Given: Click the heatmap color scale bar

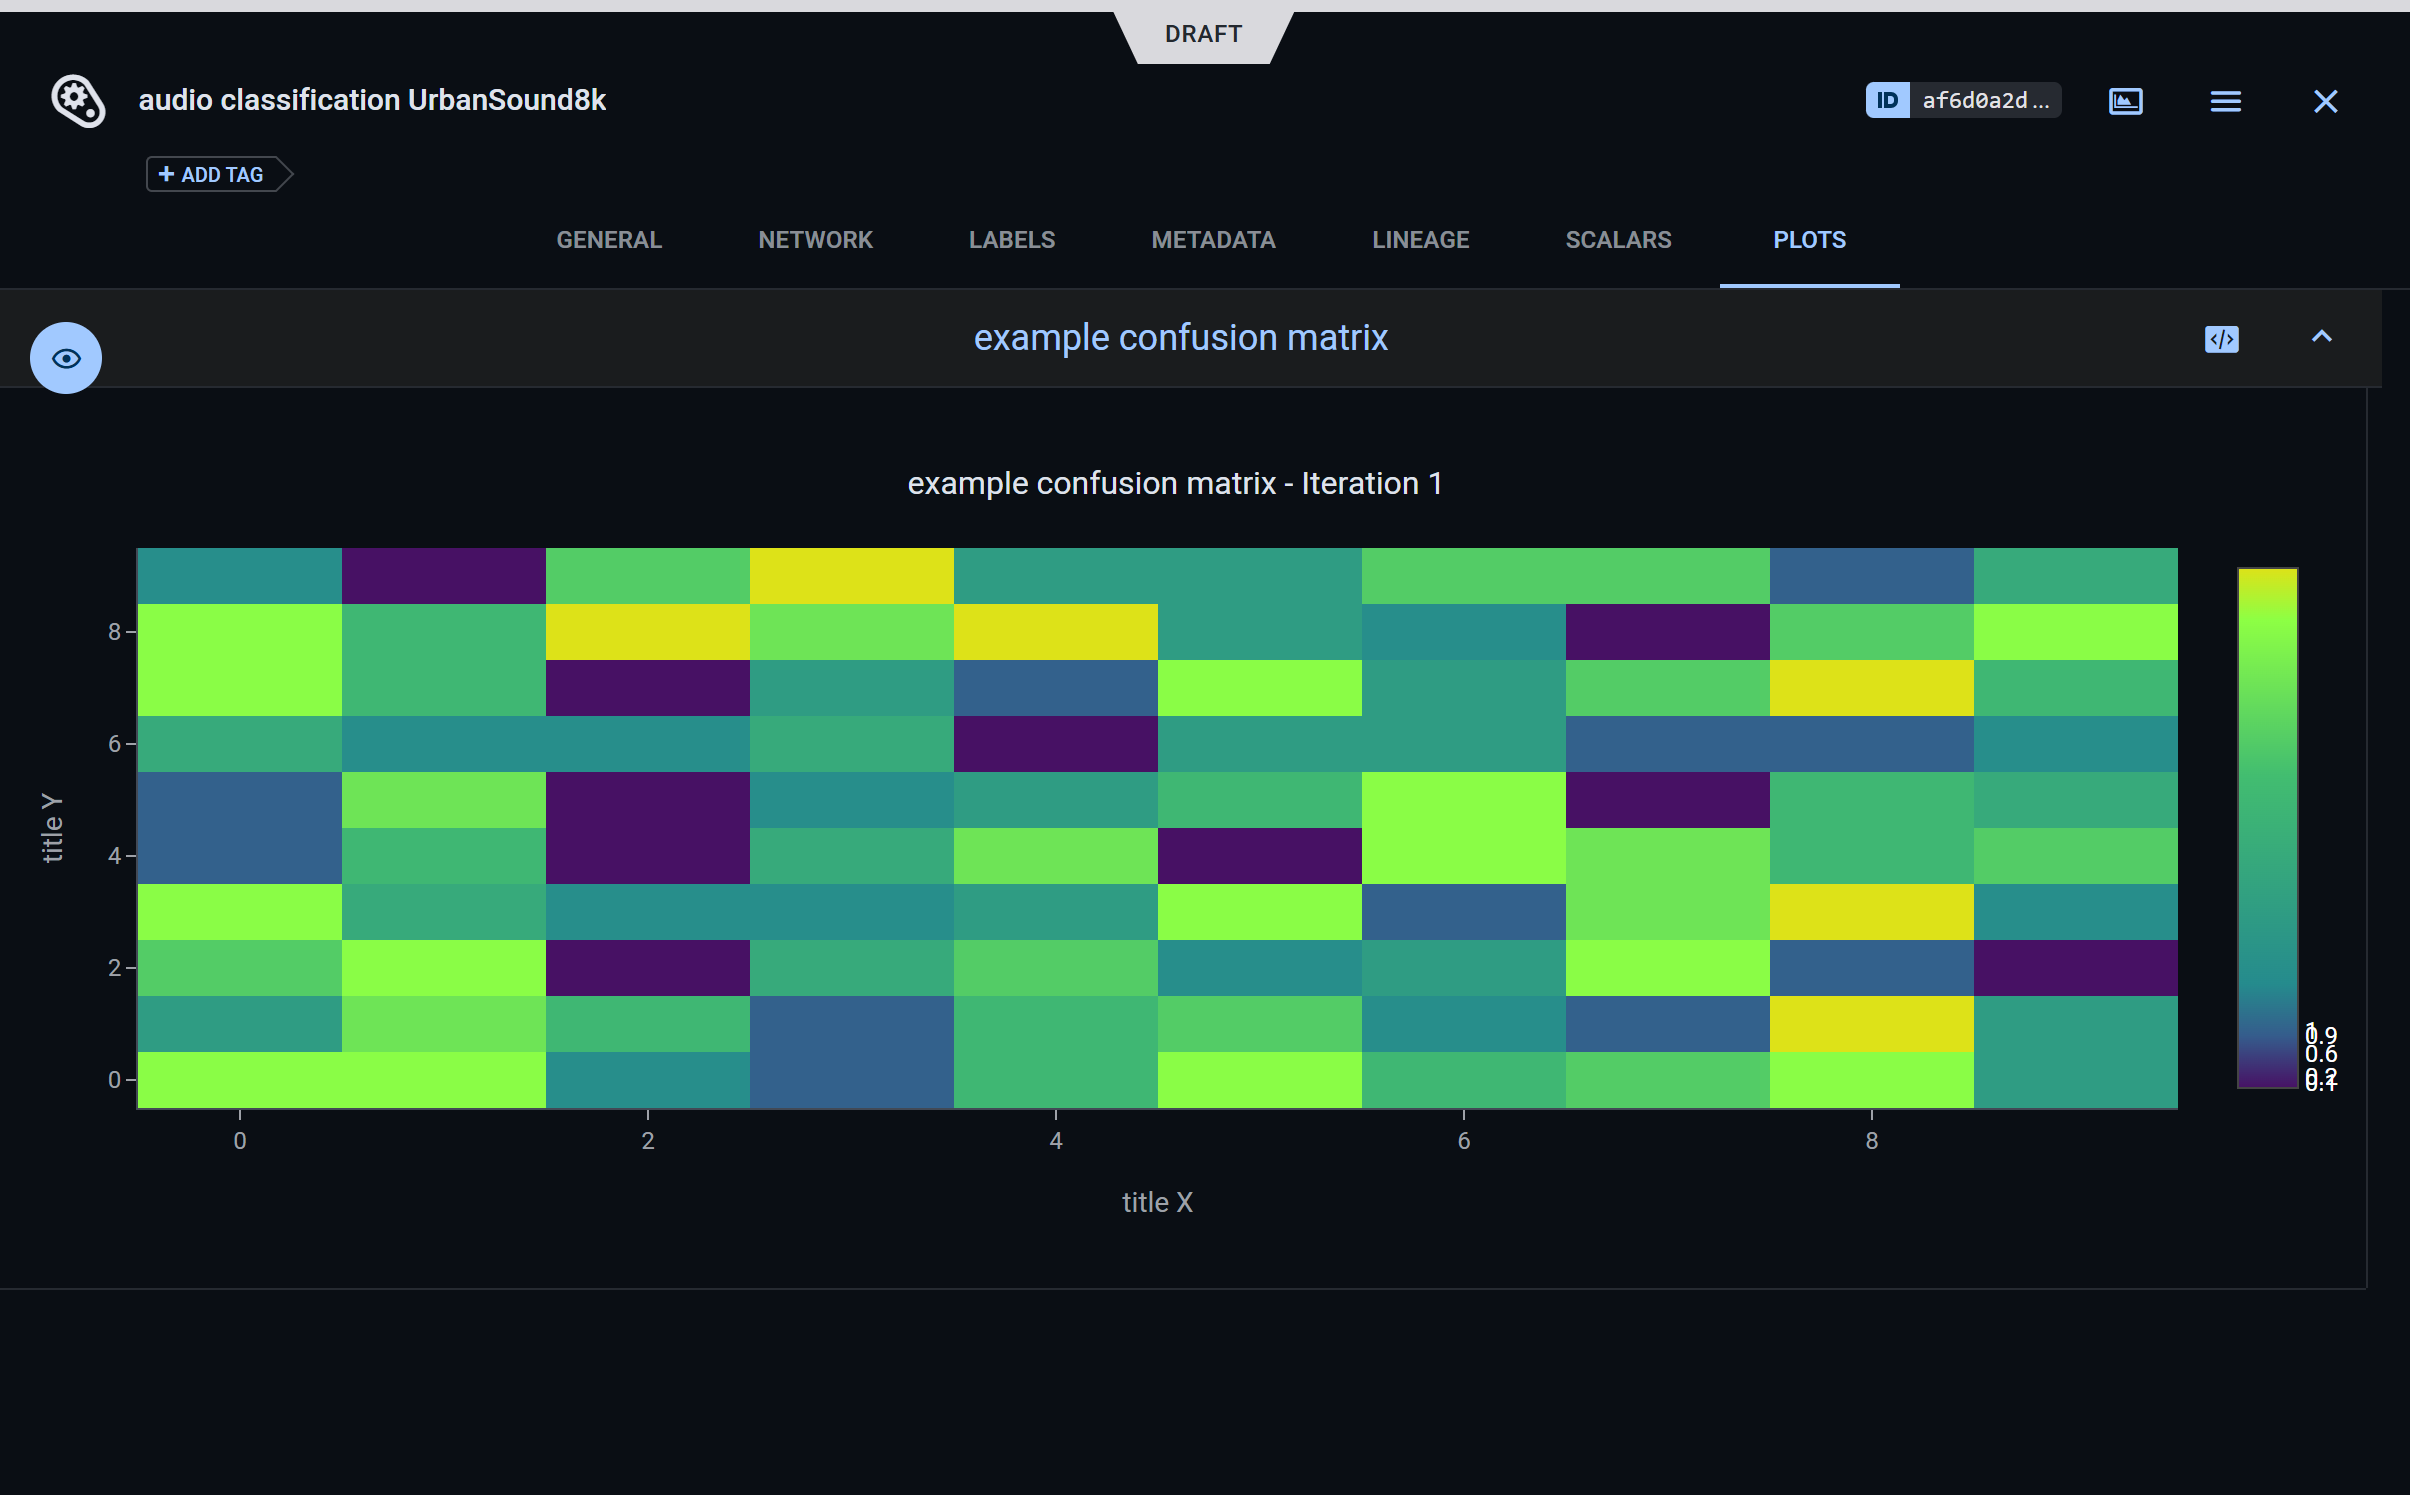Looking at the screenshot, I should tap(2267, 827).
